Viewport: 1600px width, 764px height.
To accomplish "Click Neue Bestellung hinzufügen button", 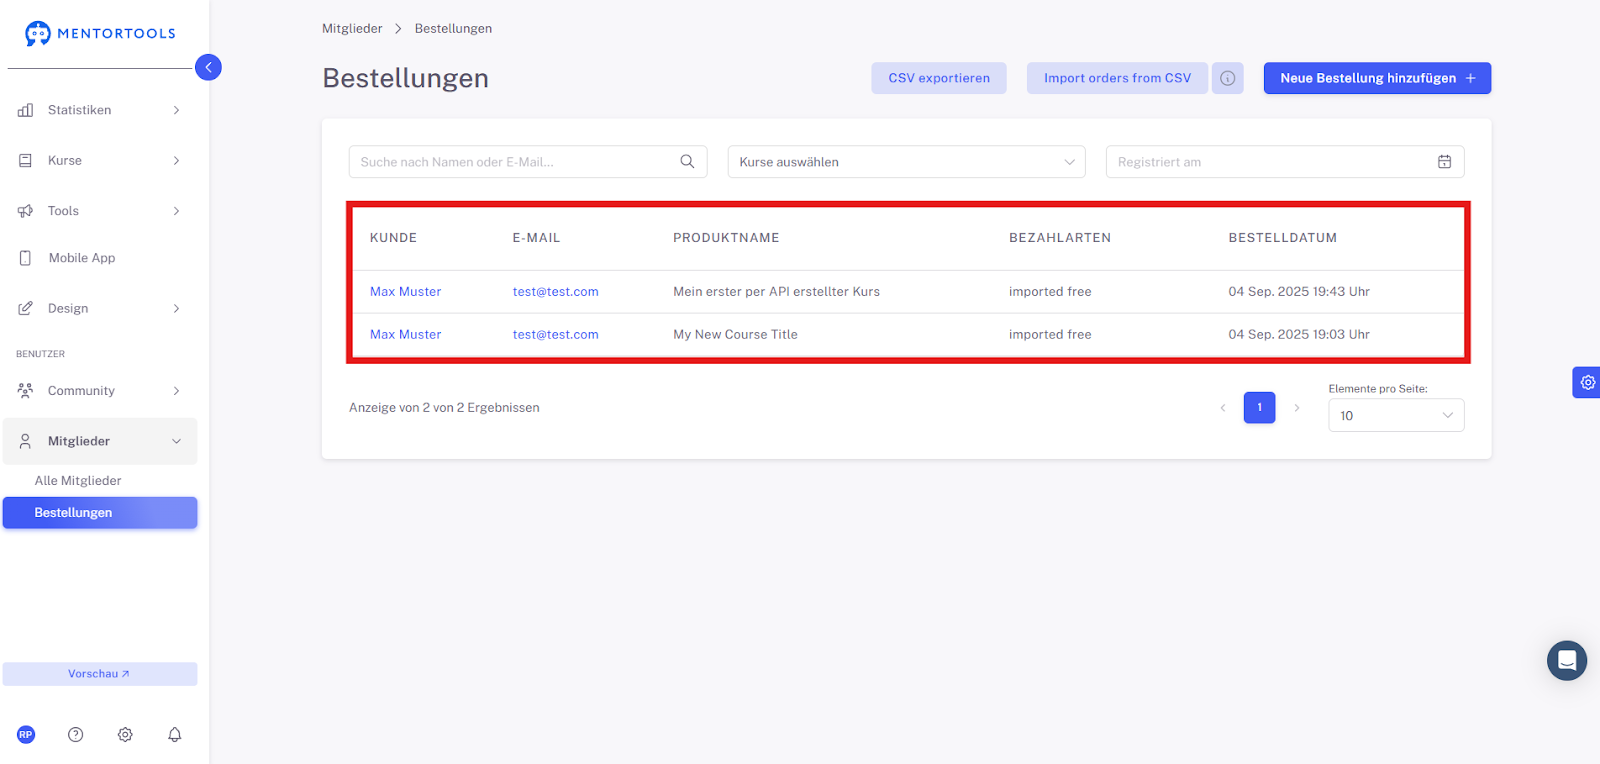I will tap(1377, 78).
